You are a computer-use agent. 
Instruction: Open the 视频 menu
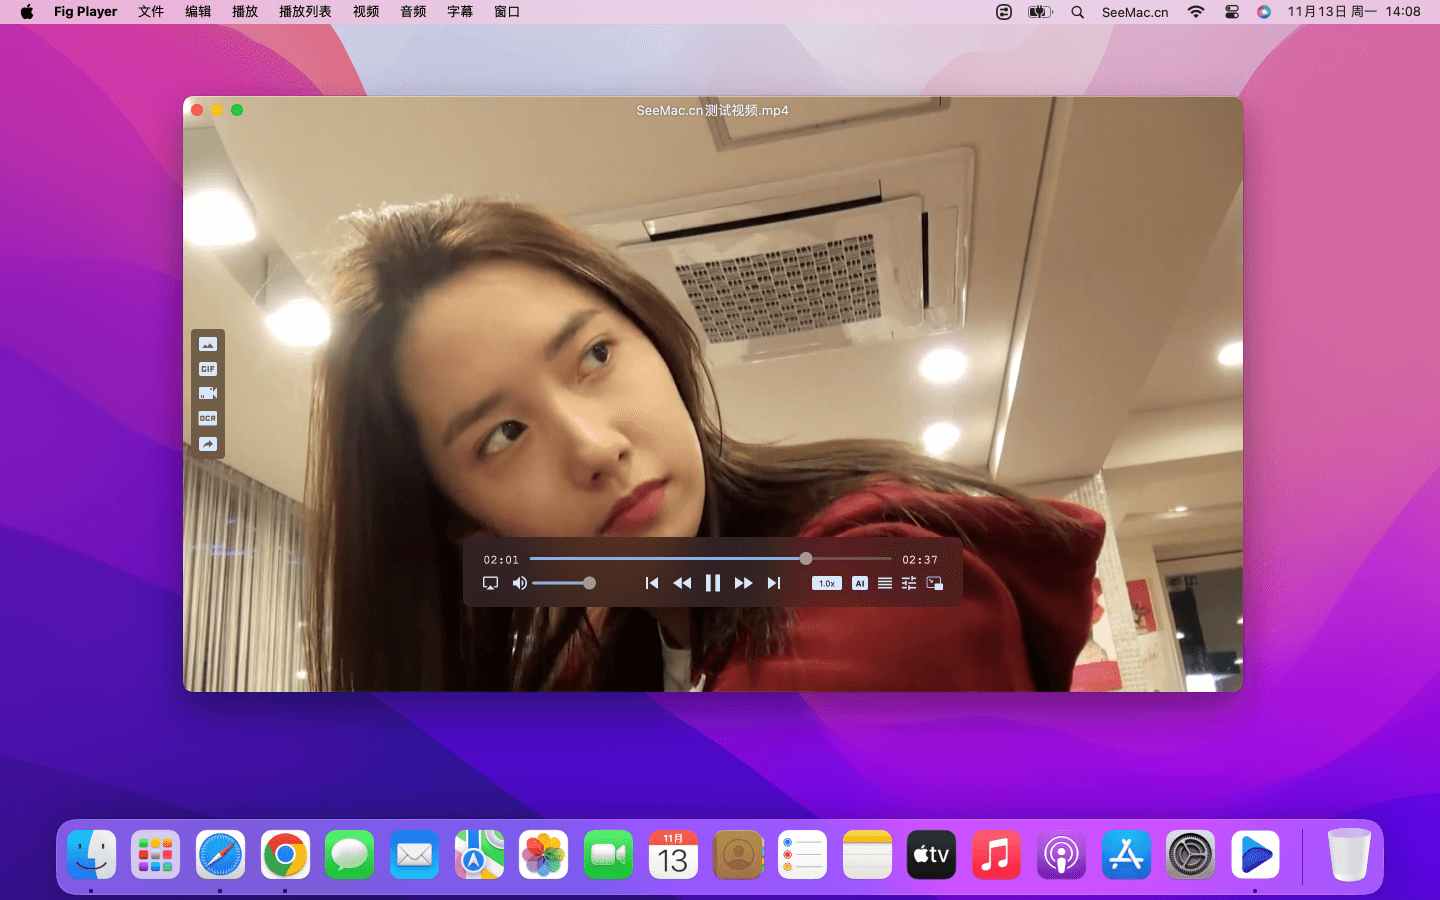[x=366, y=12]
